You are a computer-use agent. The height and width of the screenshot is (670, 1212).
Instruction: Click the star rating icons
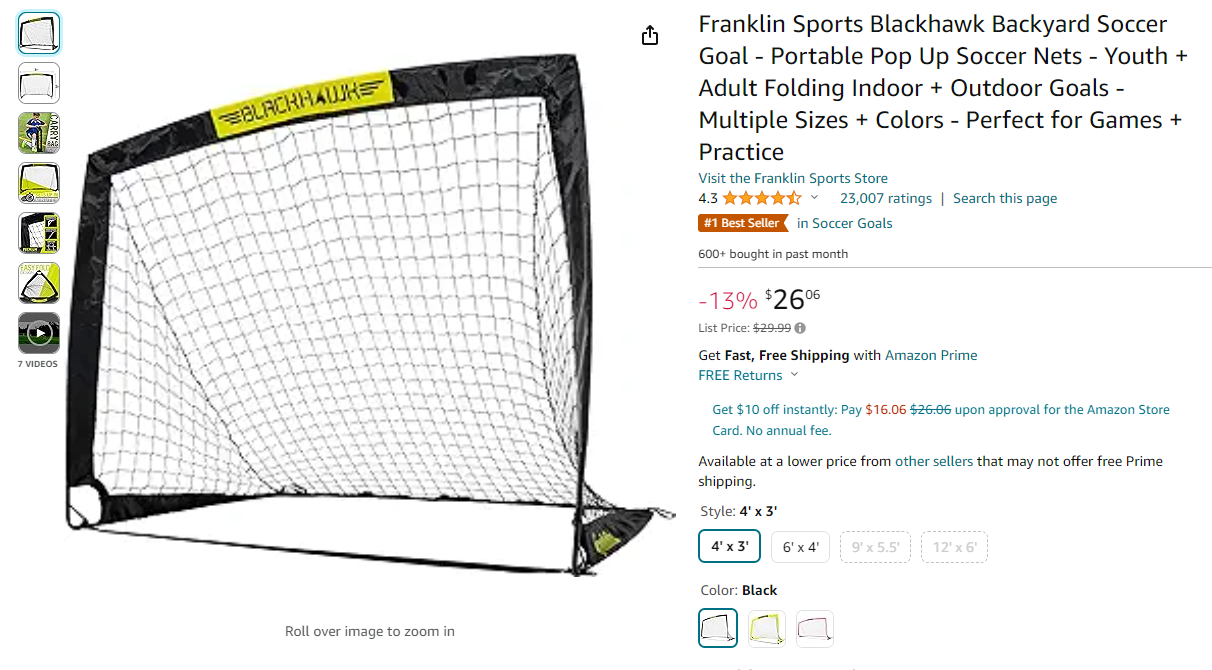coord(762,198)
